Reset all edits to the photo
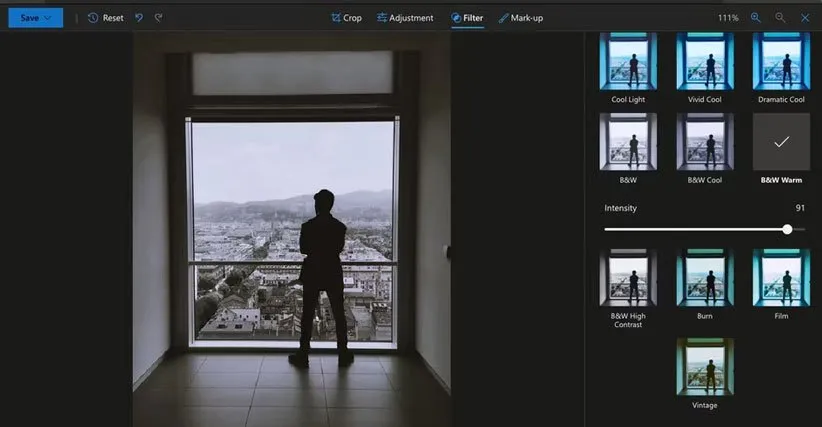Screen dimensions: 822x427 (105, 18)
